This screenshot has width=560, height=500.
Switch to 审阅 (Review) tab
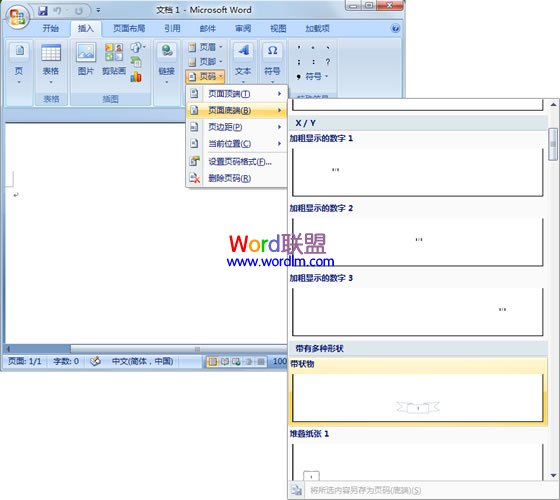243,28
